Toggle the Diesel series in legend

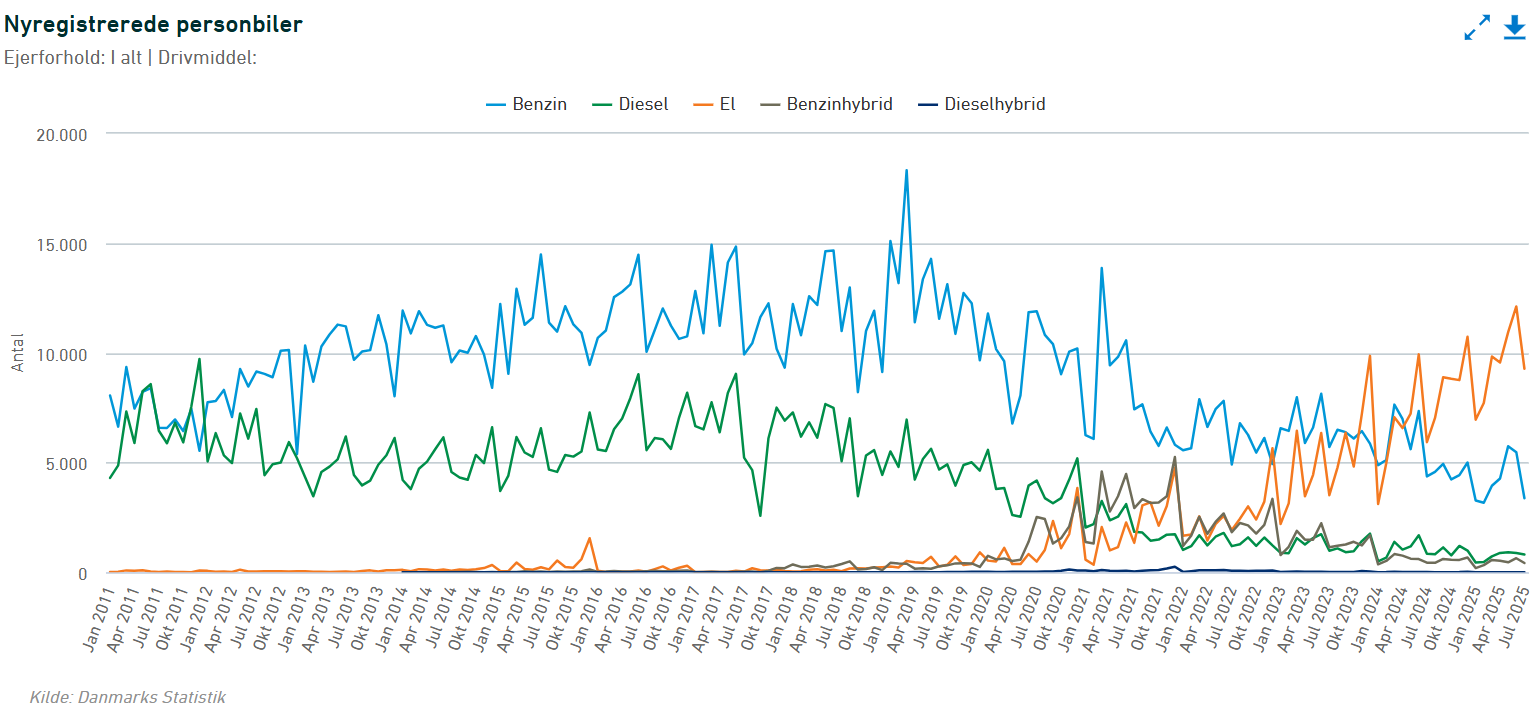coord(630,104)
